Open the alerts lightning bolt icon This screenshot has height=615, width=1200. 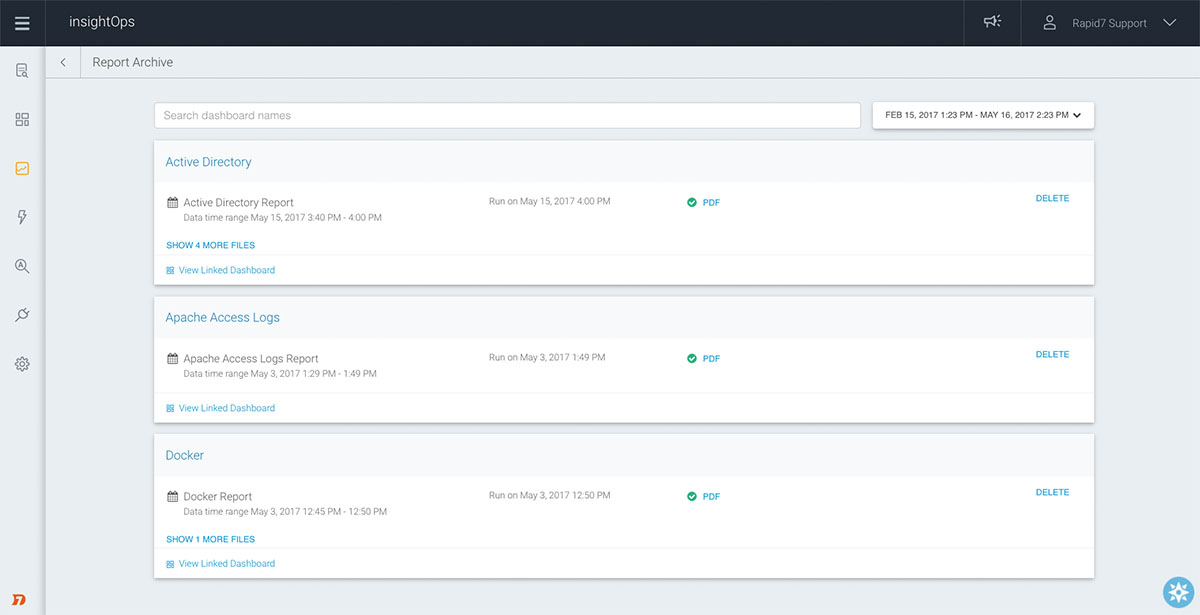22,217
